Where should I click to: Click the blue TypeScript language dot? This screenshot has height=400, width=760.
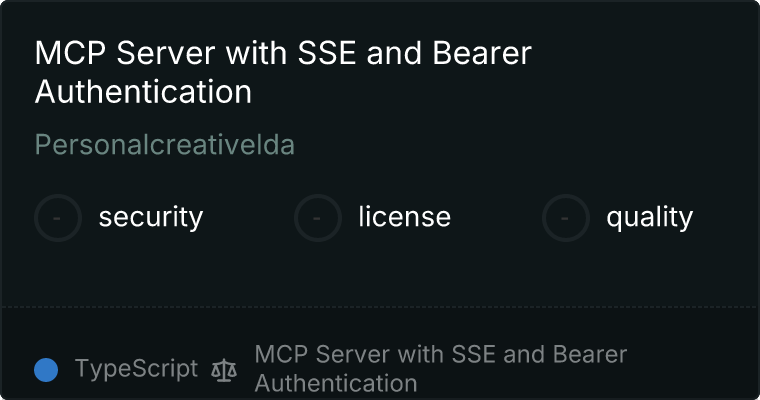(46, 370)
